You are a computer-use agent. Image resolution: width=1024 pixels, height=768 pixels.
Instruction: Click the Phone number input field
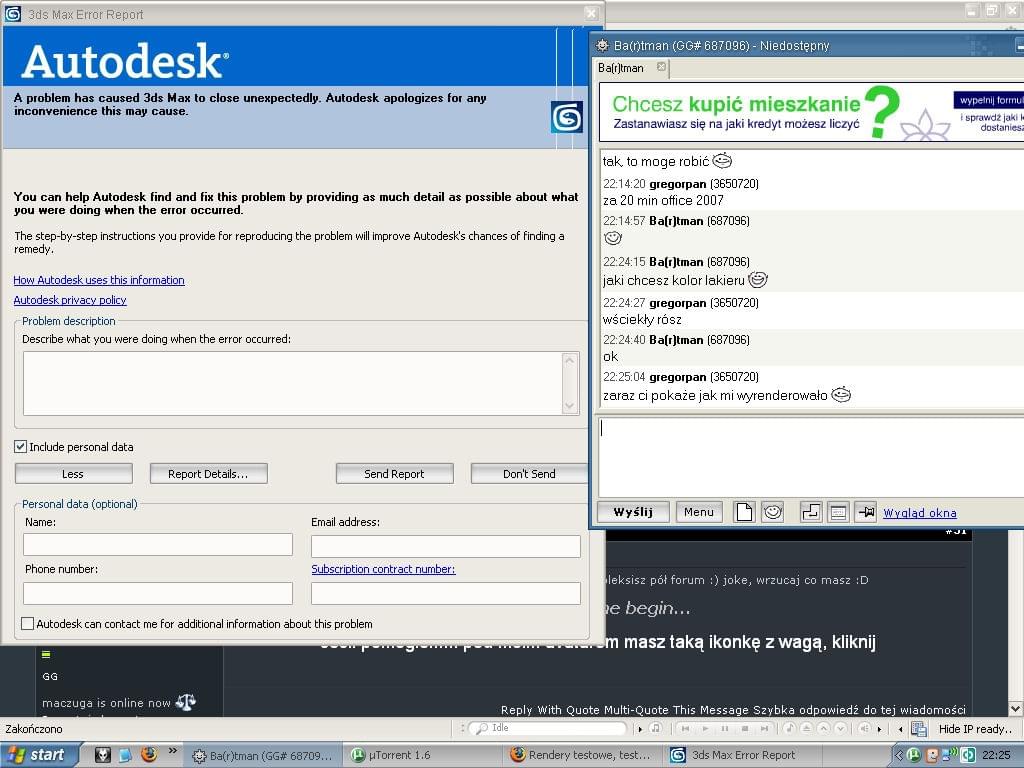point(158,594)
